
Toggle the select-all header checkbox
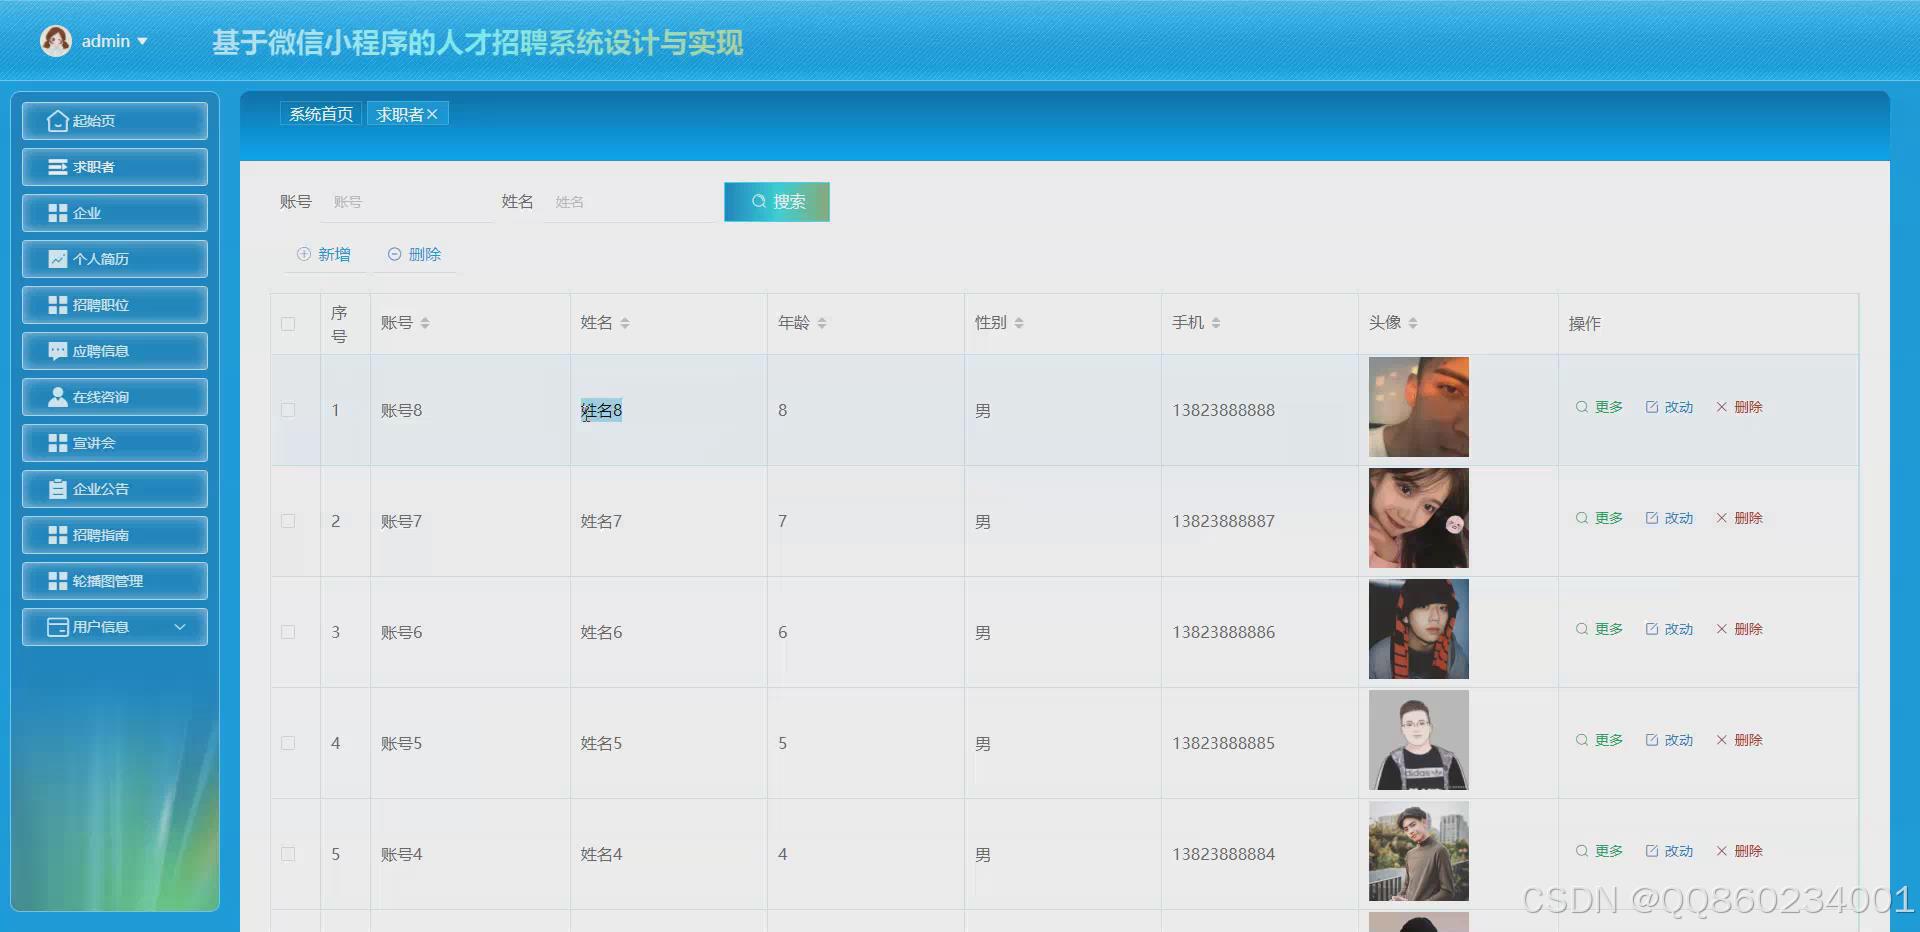pyautogui.click(x=288, y=324)
